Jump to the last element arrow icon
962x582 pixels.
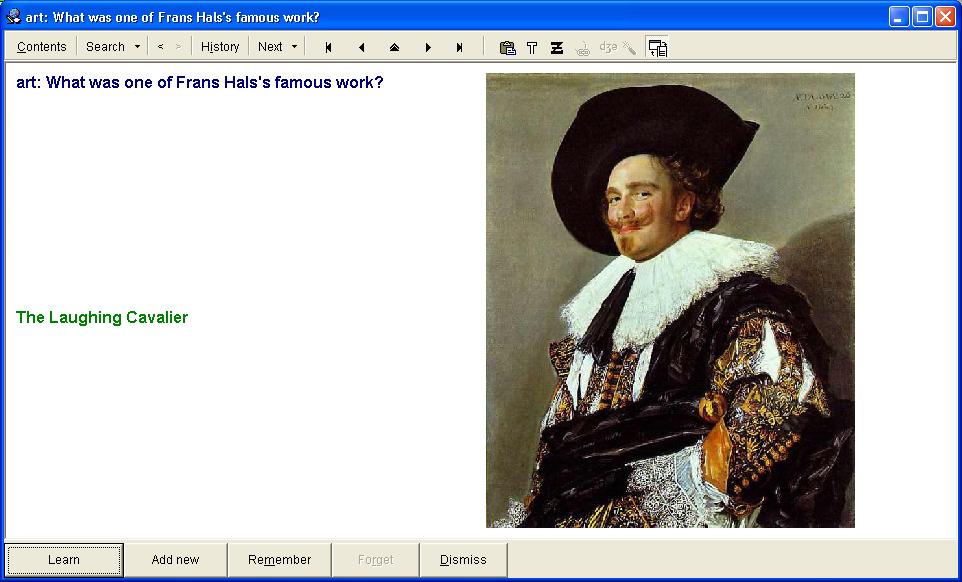click(460, 47)
